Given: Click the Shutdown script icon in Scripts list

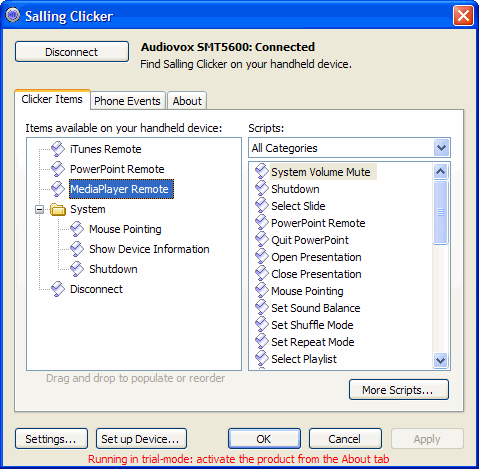Looking at the screenshot, I should pos(262,188).
